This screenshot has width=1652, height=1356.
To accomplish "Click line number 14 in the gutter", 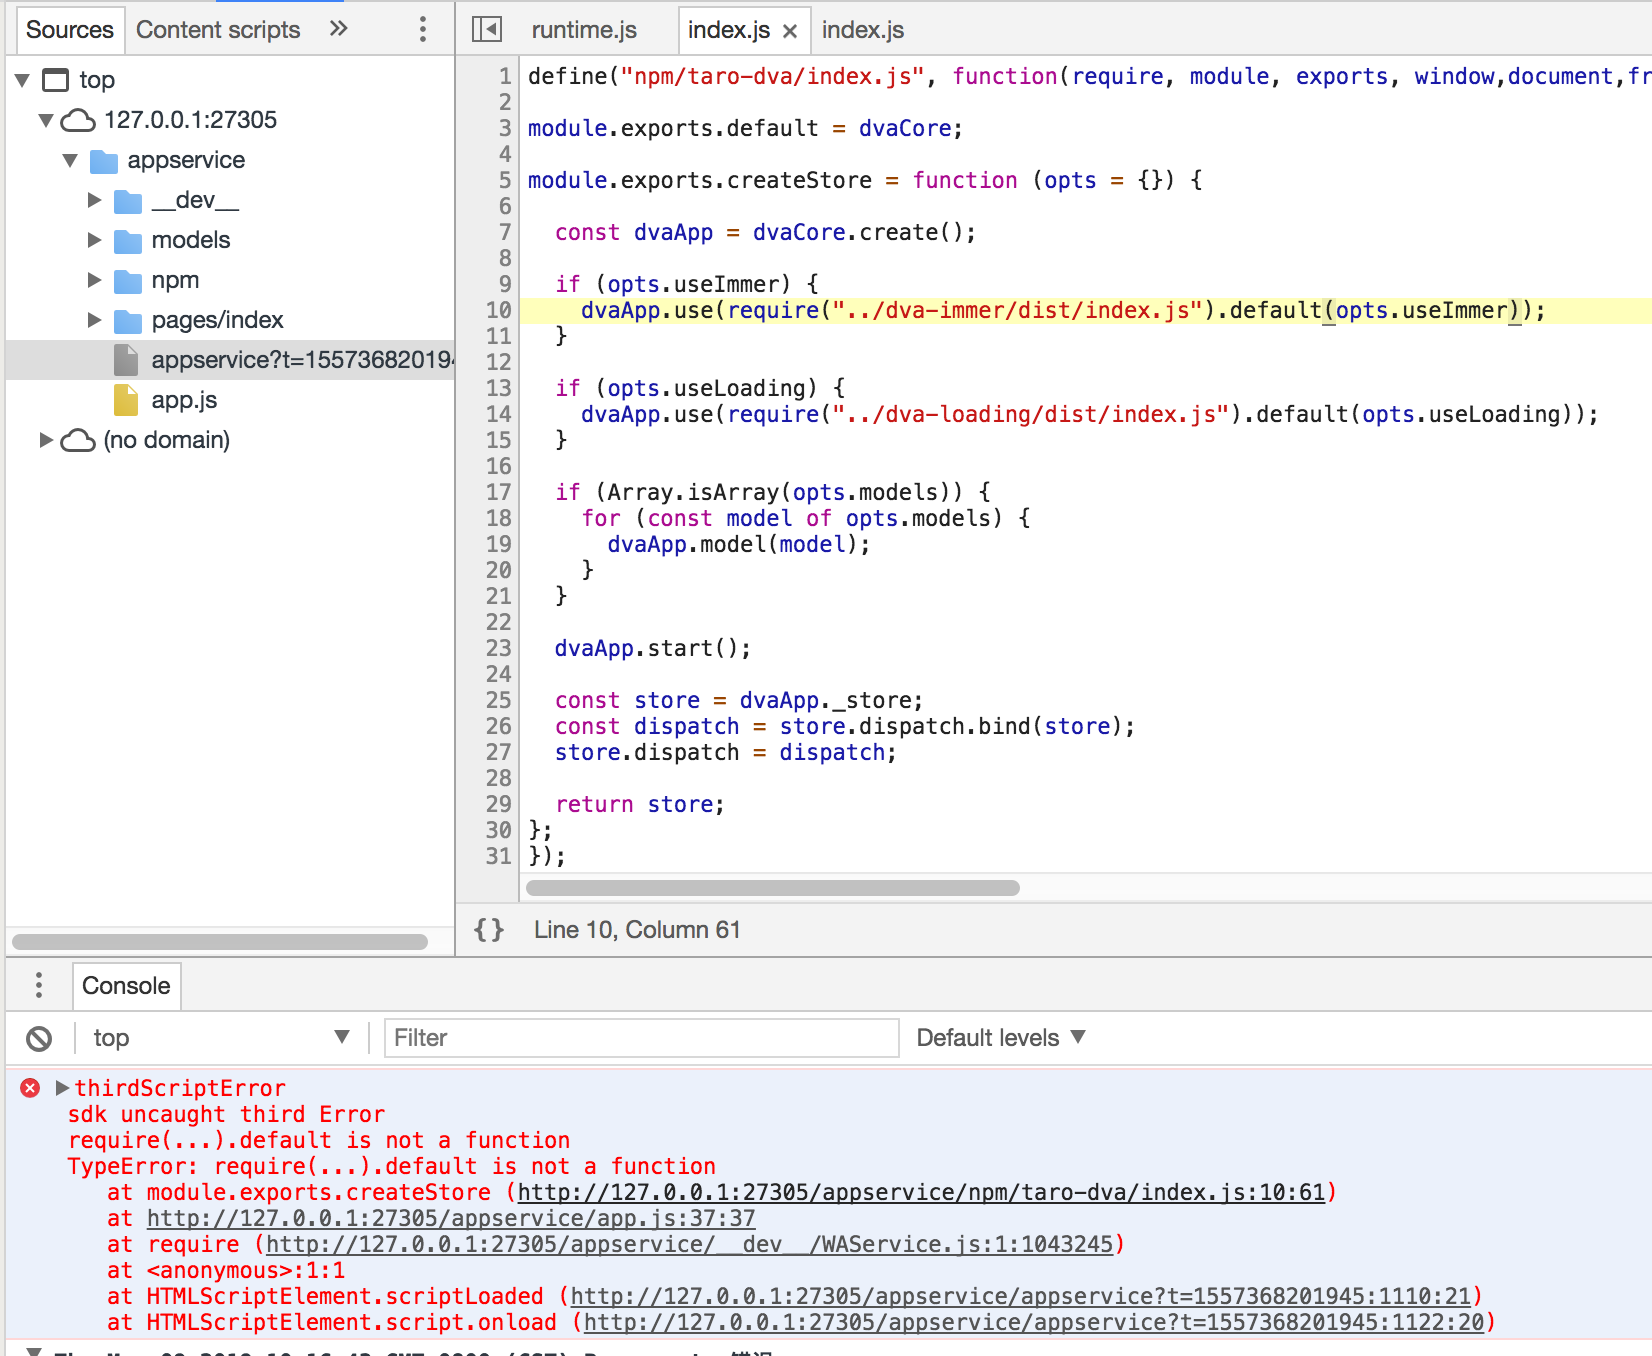I will point(498,414).
